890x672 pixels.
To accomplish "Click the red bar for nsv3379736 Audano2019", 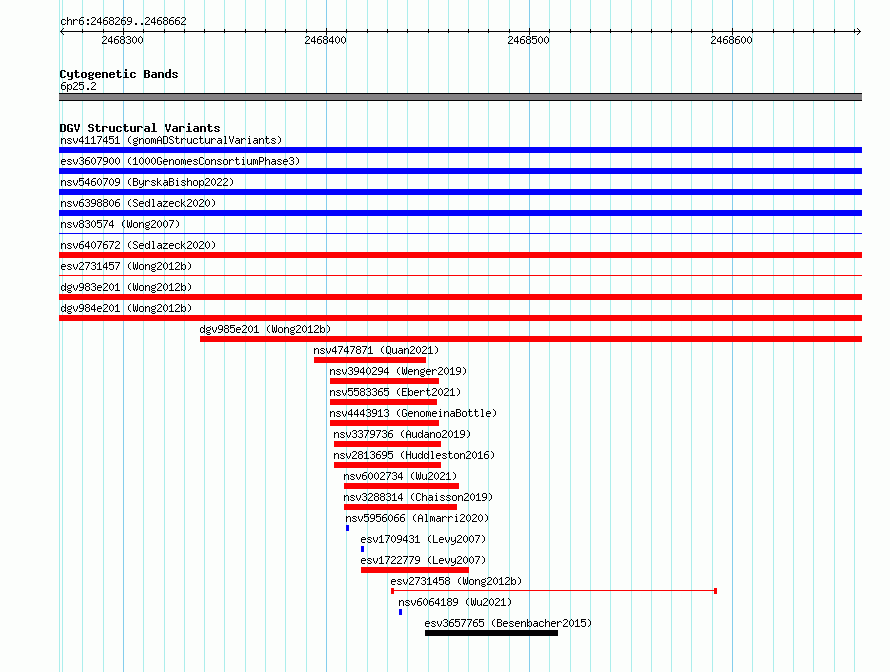I will (388, 444).
